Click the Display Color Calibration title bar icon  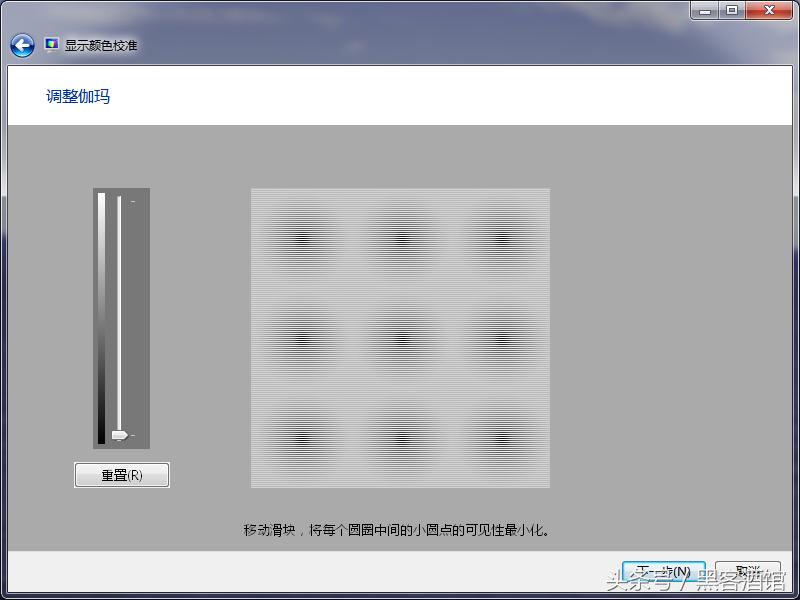coord(52,44)
